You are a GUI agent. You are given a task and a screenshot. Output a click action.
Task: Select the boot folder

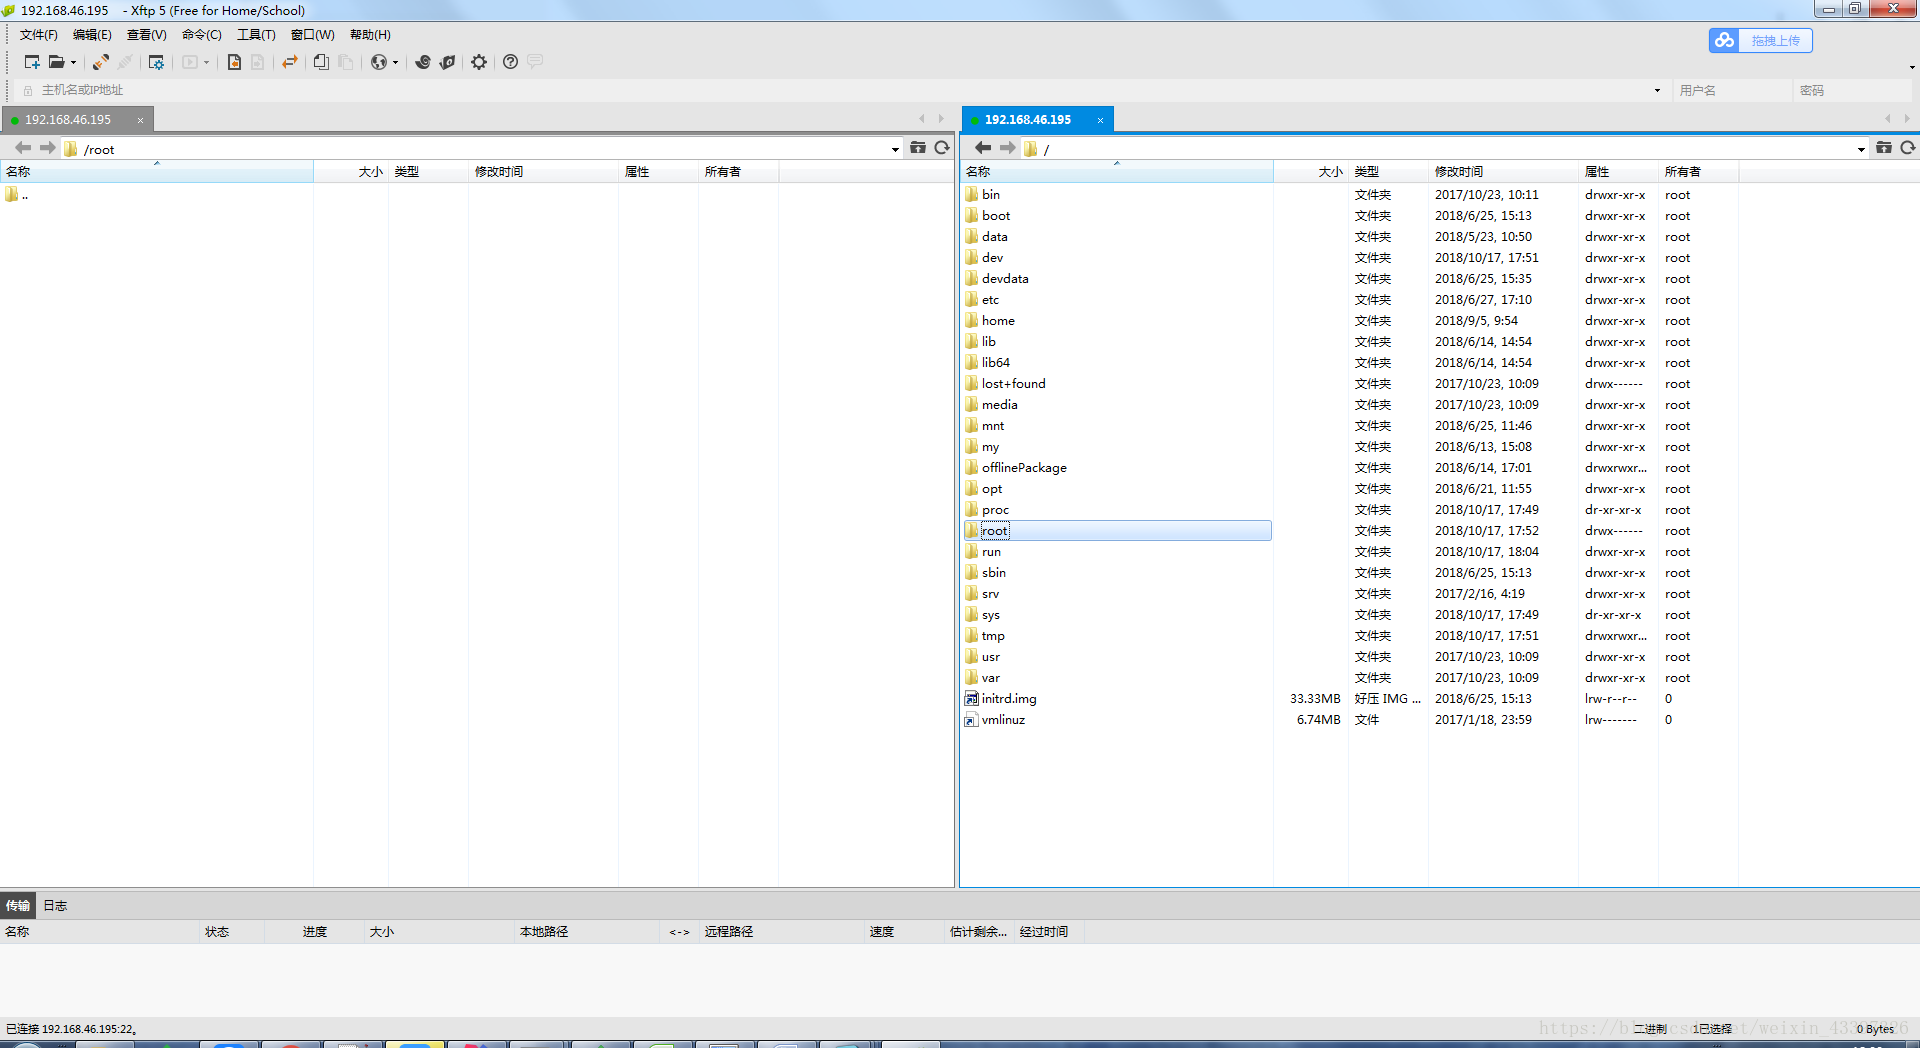coord(988,216)
